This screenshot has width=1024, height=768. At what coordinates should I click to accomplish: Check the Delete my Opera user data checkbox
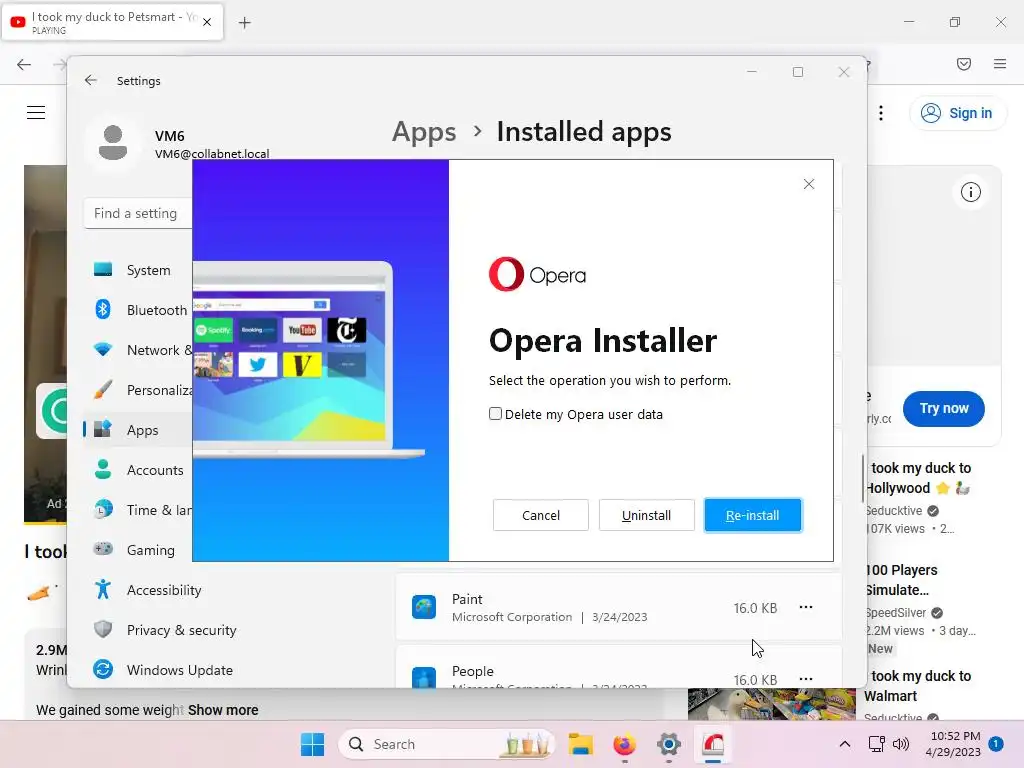(495, 414)
